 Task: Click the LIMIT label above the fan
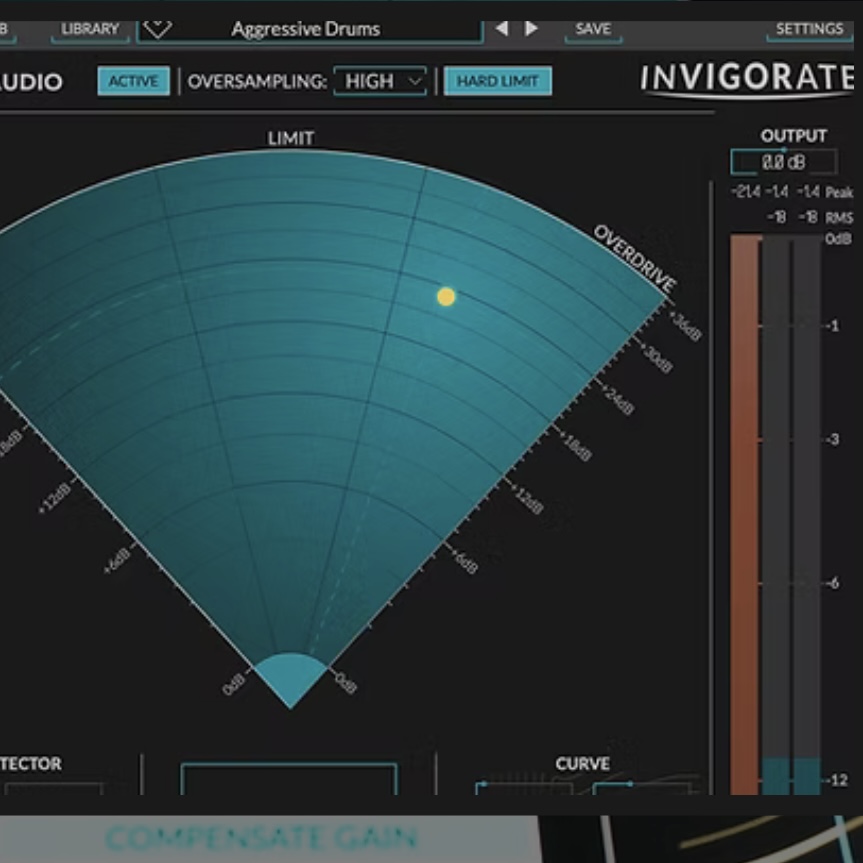click(x=291, y=138)
